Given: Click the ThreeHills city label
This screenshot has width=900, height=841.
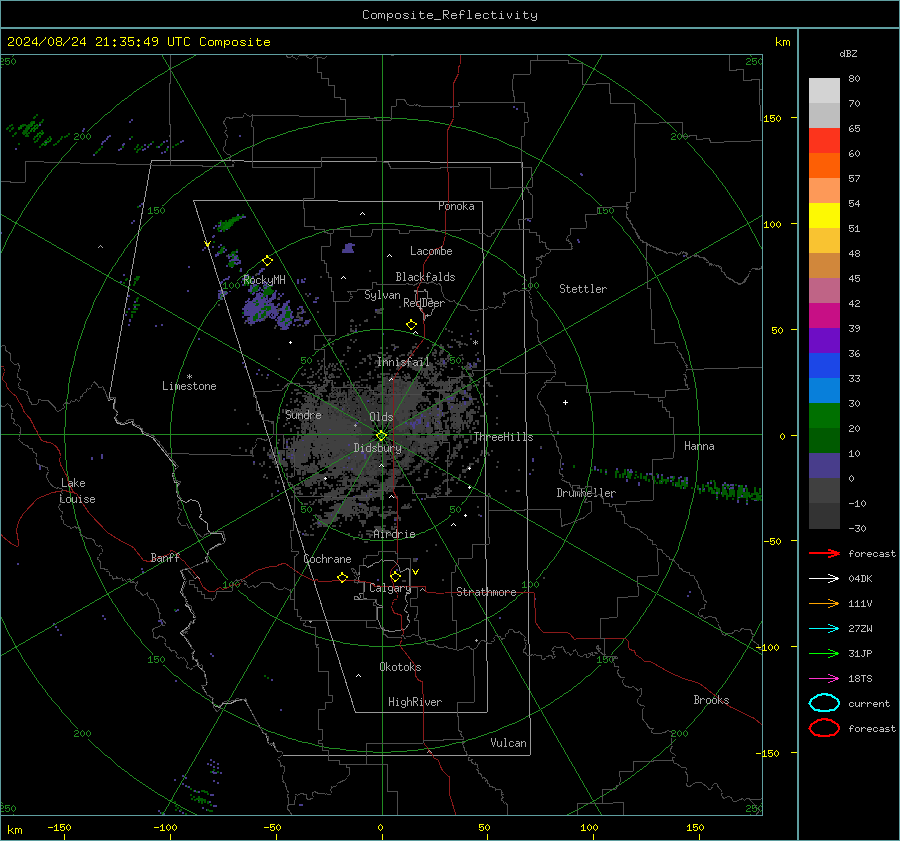Looking at the screenshot, I should click(x=503, y=437).
